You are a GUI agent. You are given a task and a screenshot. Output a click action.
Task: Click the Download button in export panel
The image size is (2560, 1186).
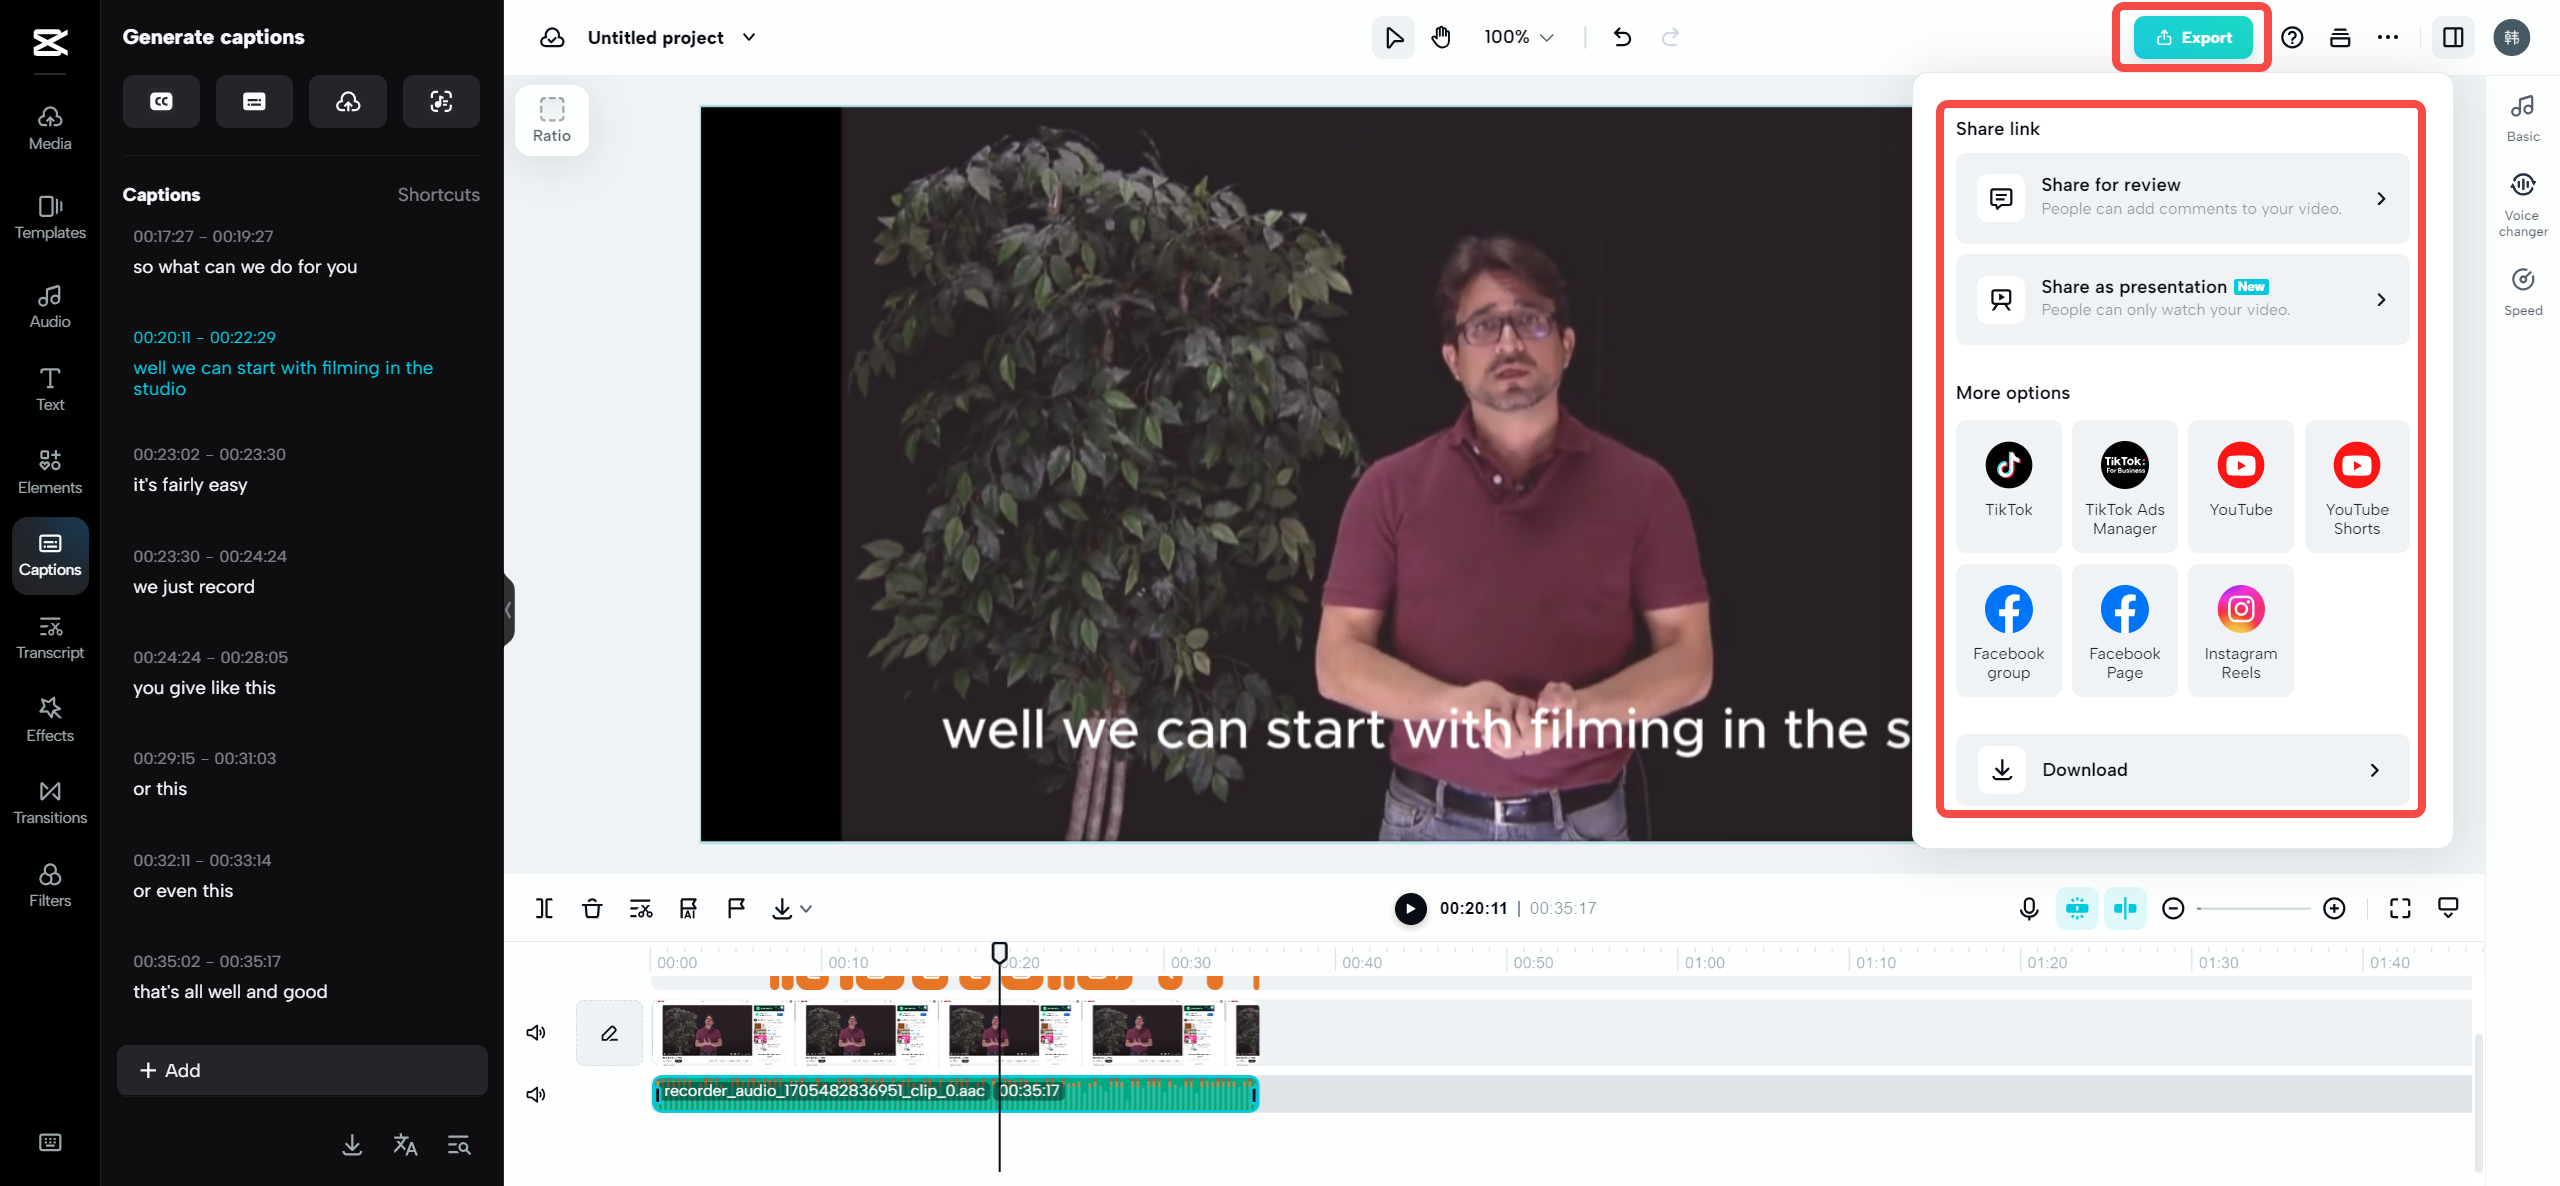point(2183,768)
